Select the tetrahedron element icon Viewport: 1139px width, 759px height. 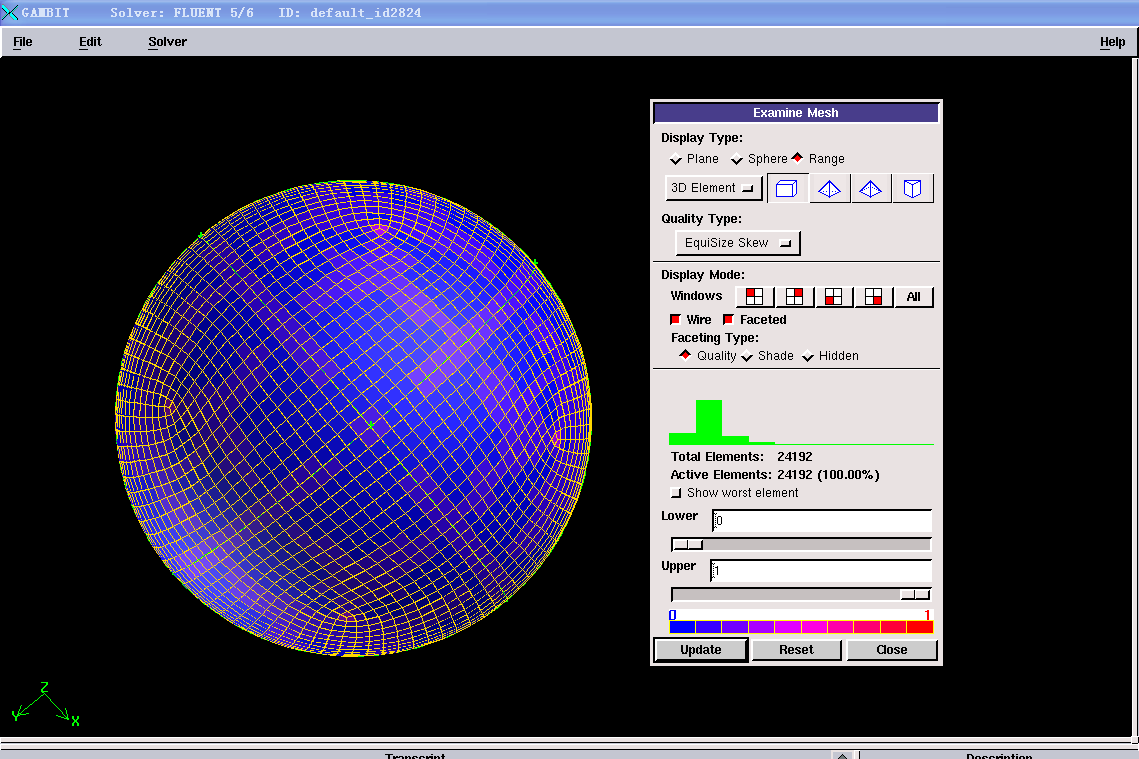[829, 188]
